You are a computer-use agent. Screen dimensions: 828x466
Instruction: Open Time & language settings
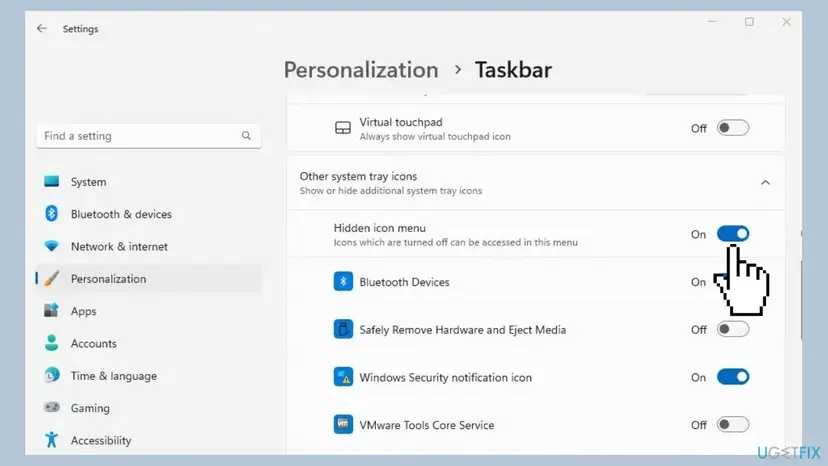click(x=148, y=376)
